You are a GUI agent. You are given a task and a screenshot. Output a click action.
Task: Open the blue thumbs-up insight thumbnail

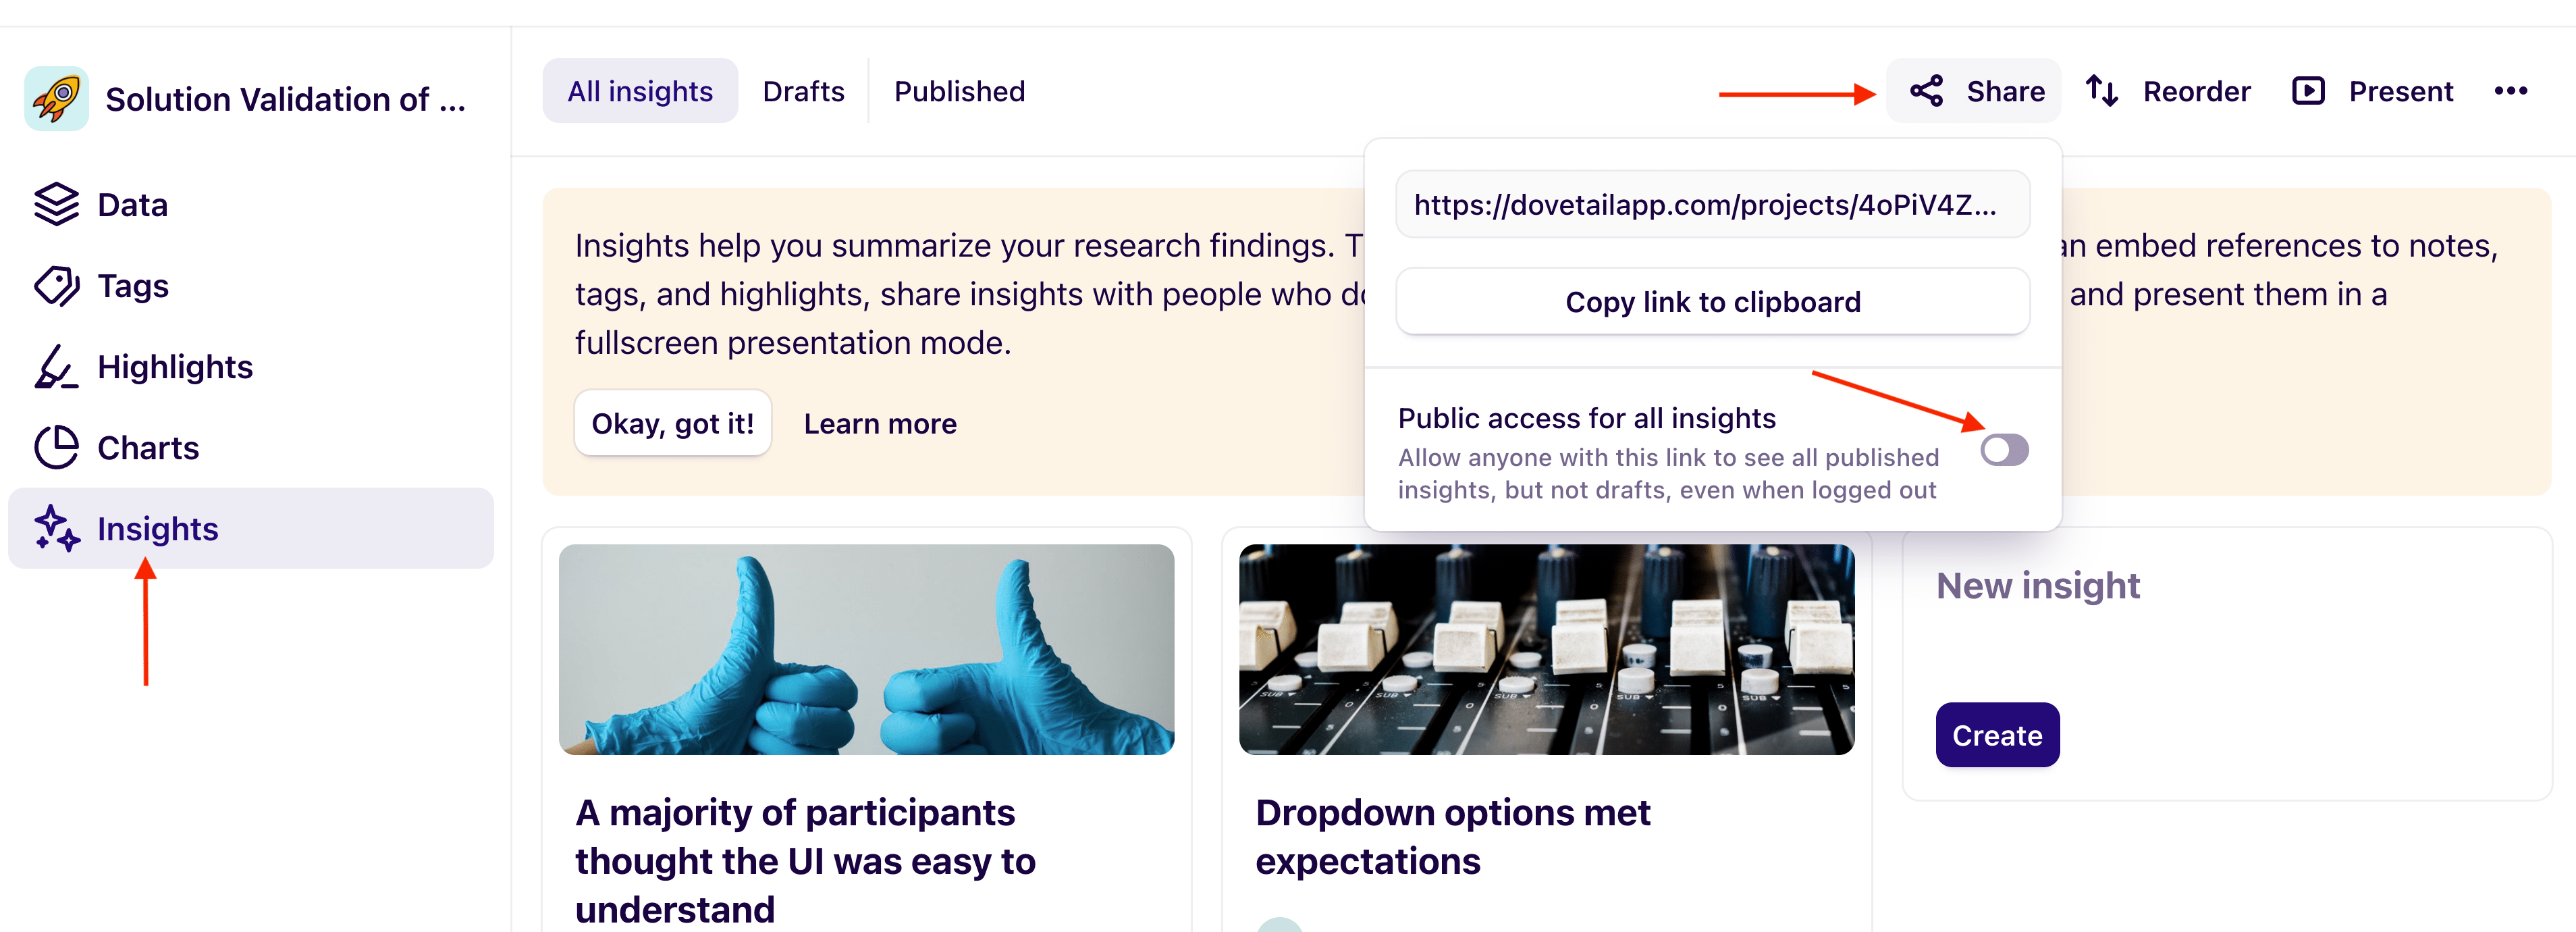tap(866, 649)
